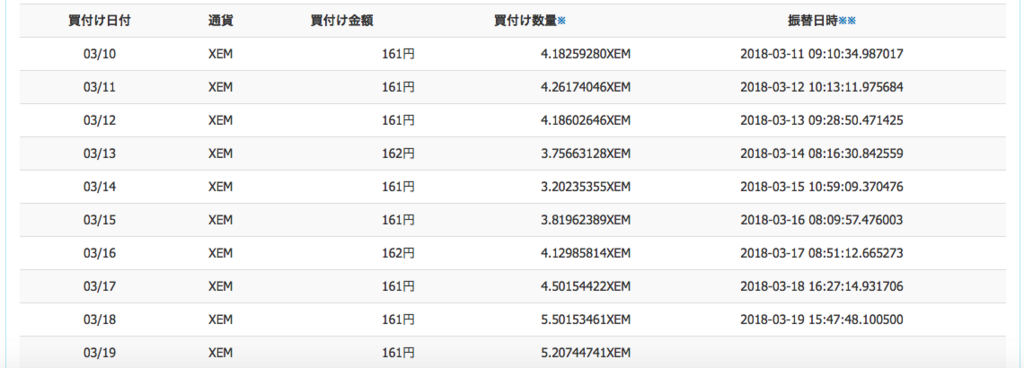
Task: Click quantity 4.18602646XEM
Action: pyautogui.click(x=586, y=121)
